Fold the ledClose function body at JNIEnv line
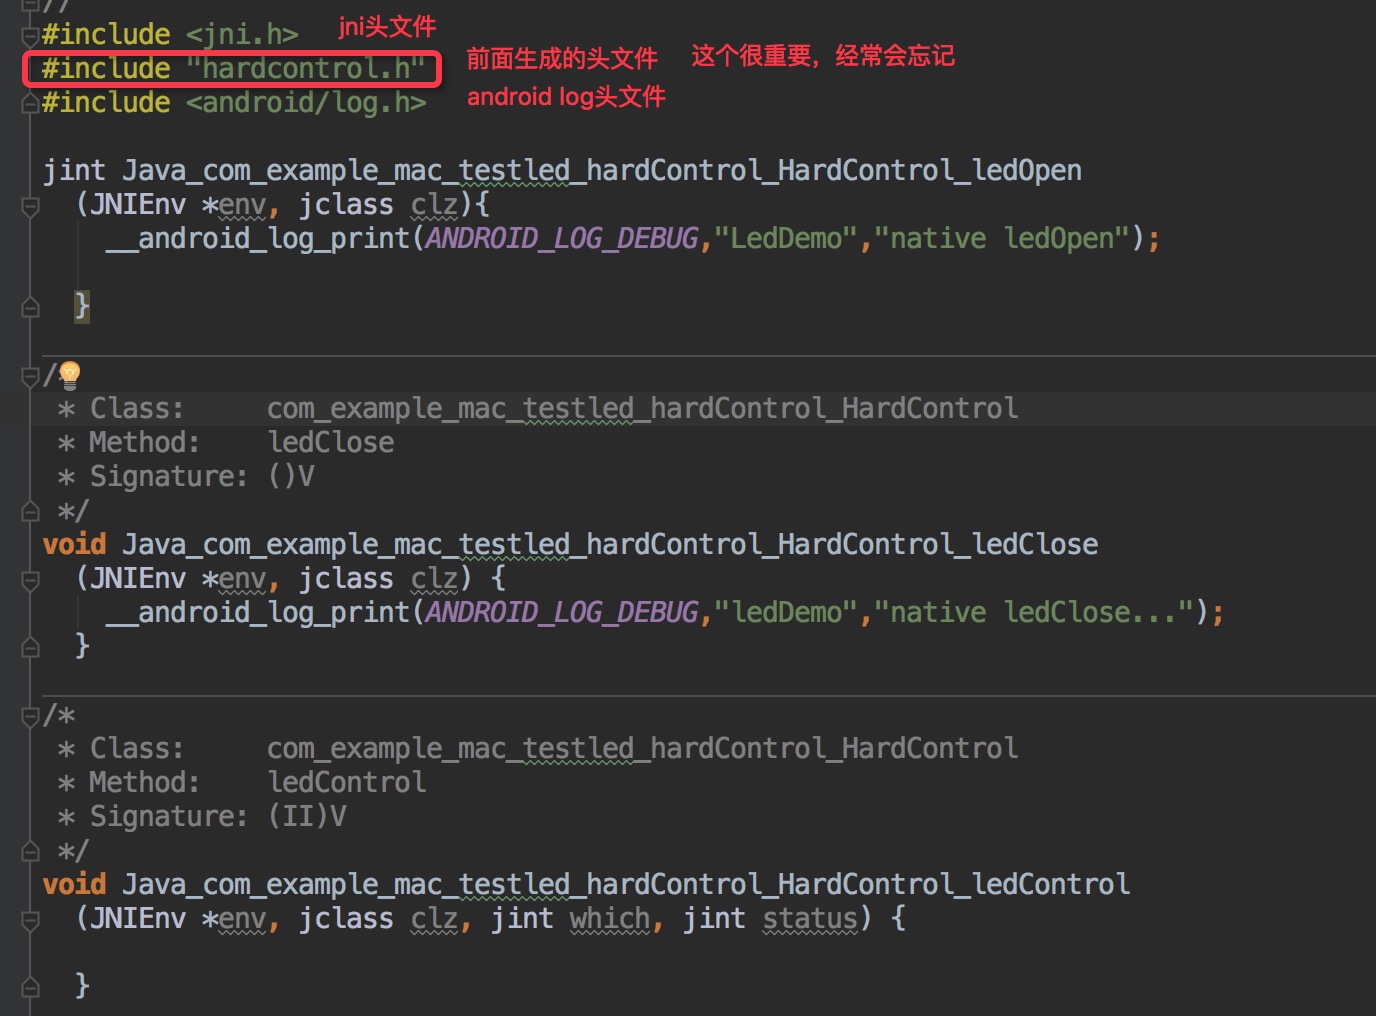Viewport: 1376px width, 1016px height. point(30,580)
